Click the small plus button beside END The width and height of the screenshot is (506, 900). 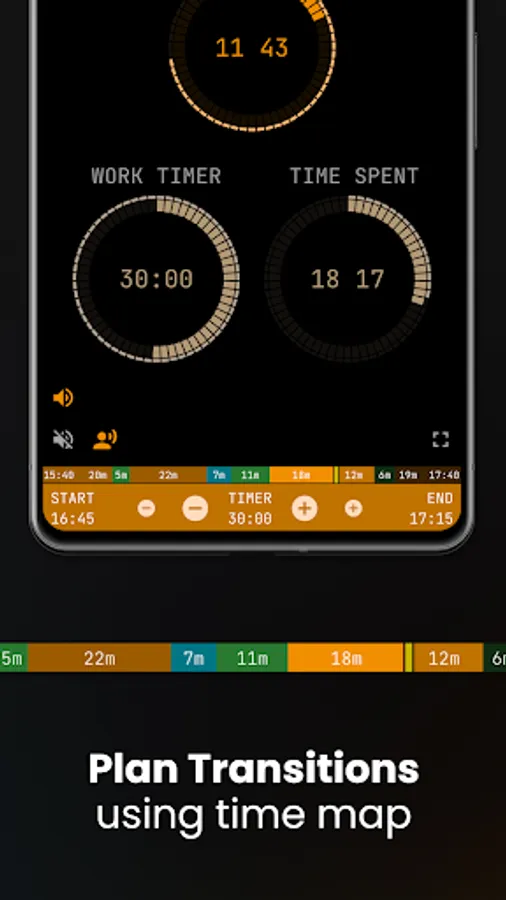coord(353,508)
